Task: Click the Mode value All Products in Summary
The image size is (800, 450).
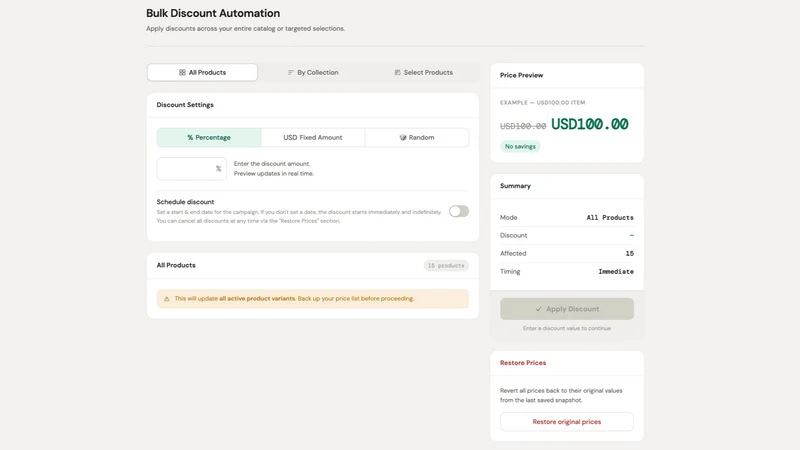Action: (610, 217)
